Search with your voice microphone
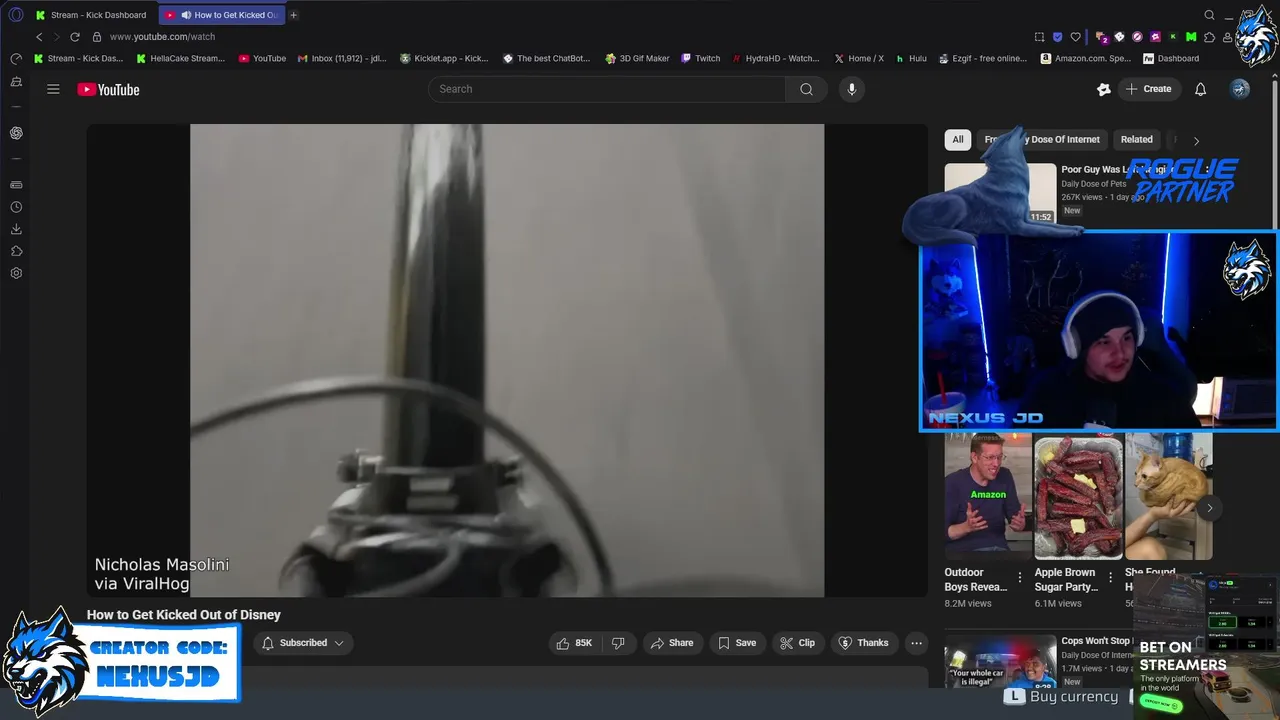The width and height of the screenshot is (1280, 720). 852,89
